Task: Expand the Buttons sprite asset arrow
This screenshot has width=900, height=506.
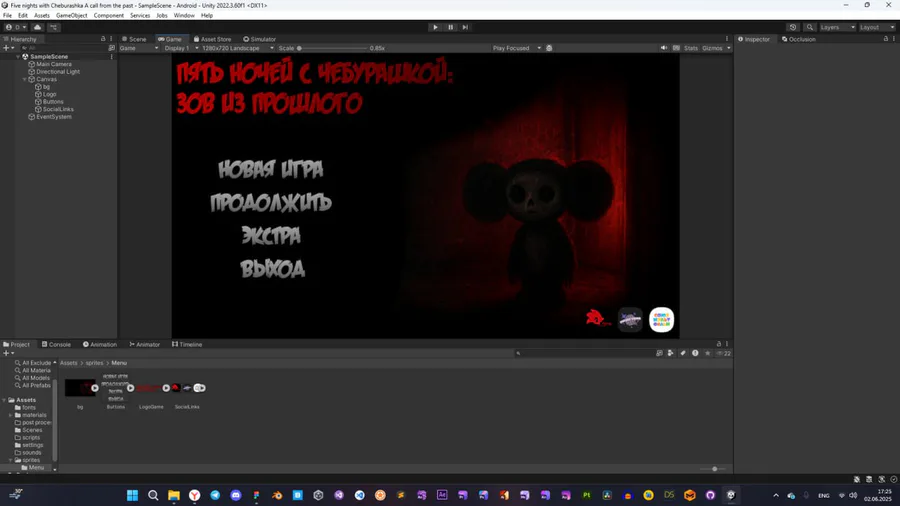Action: [130, 388]
